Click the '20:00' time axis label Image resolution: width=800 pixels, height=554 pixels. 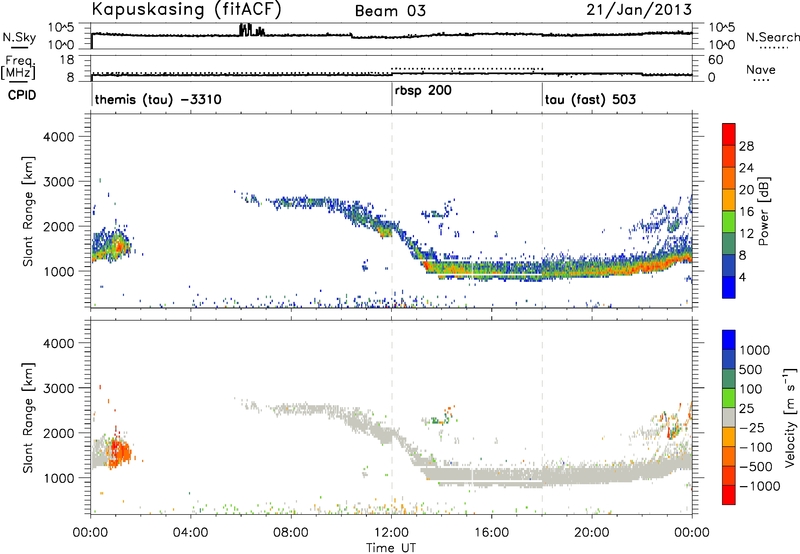click(592, 533)
